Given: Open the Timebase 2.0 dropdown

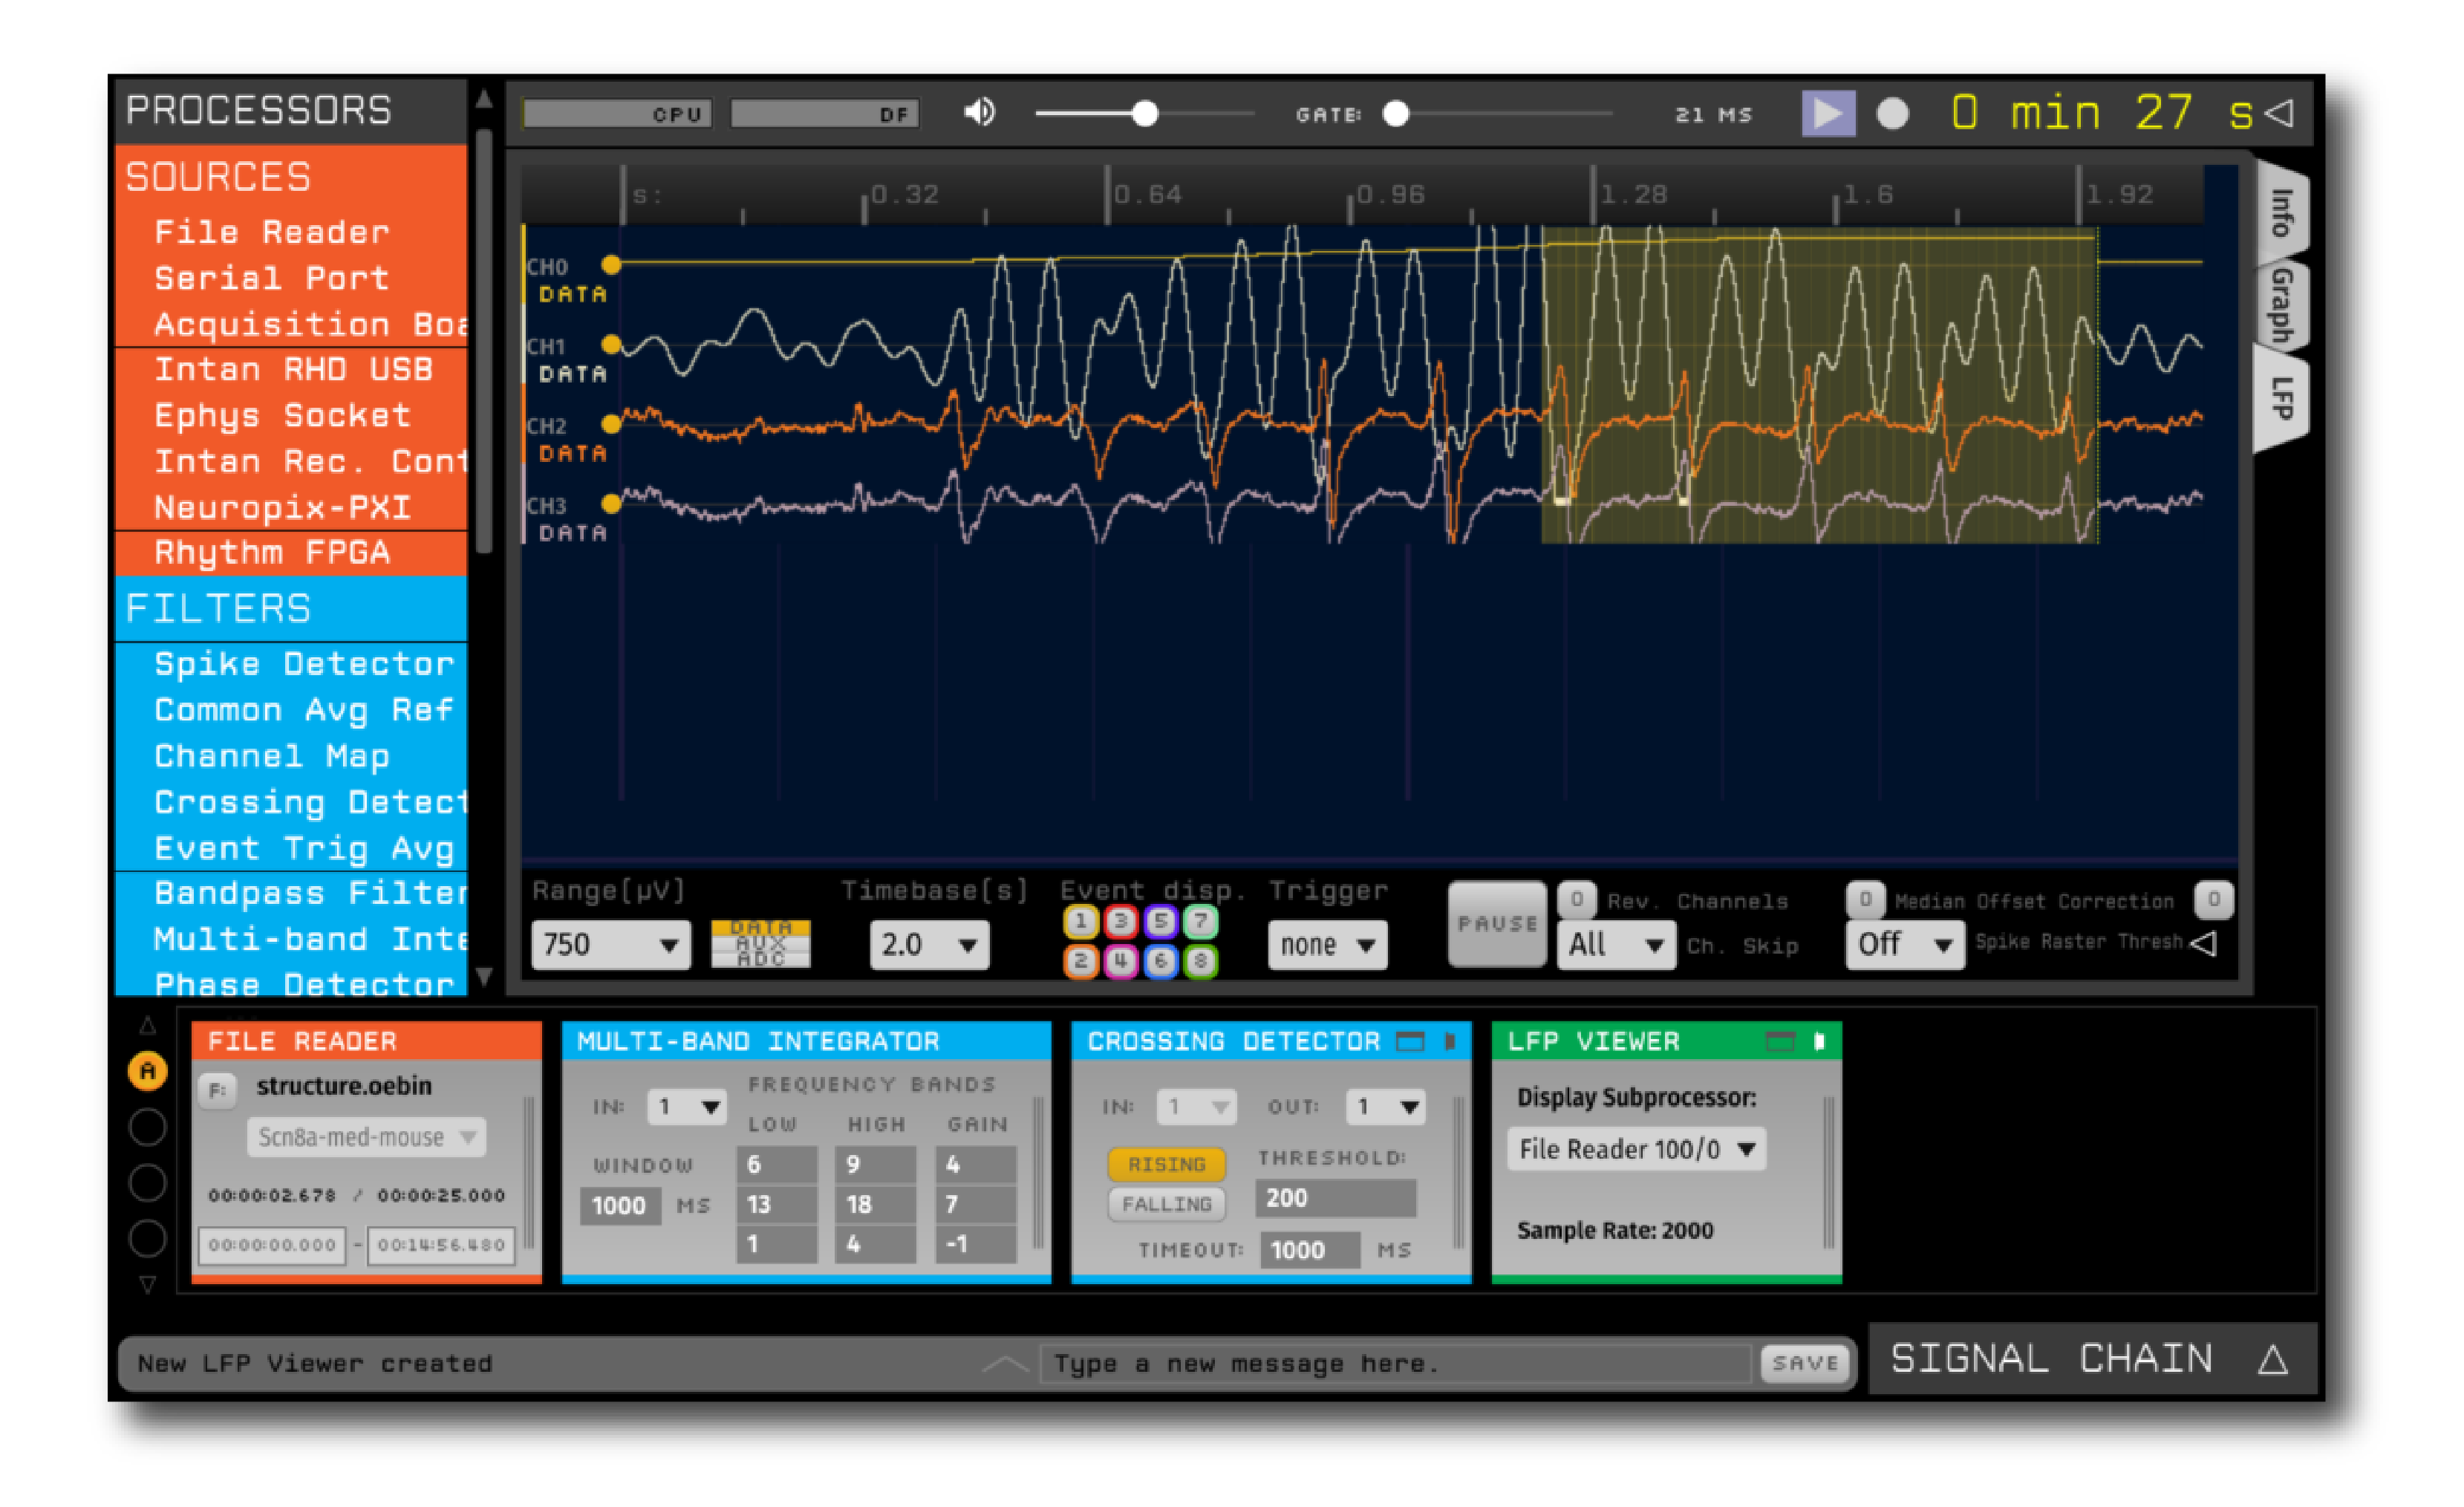Looking at the screenshot, I should 929,944.
